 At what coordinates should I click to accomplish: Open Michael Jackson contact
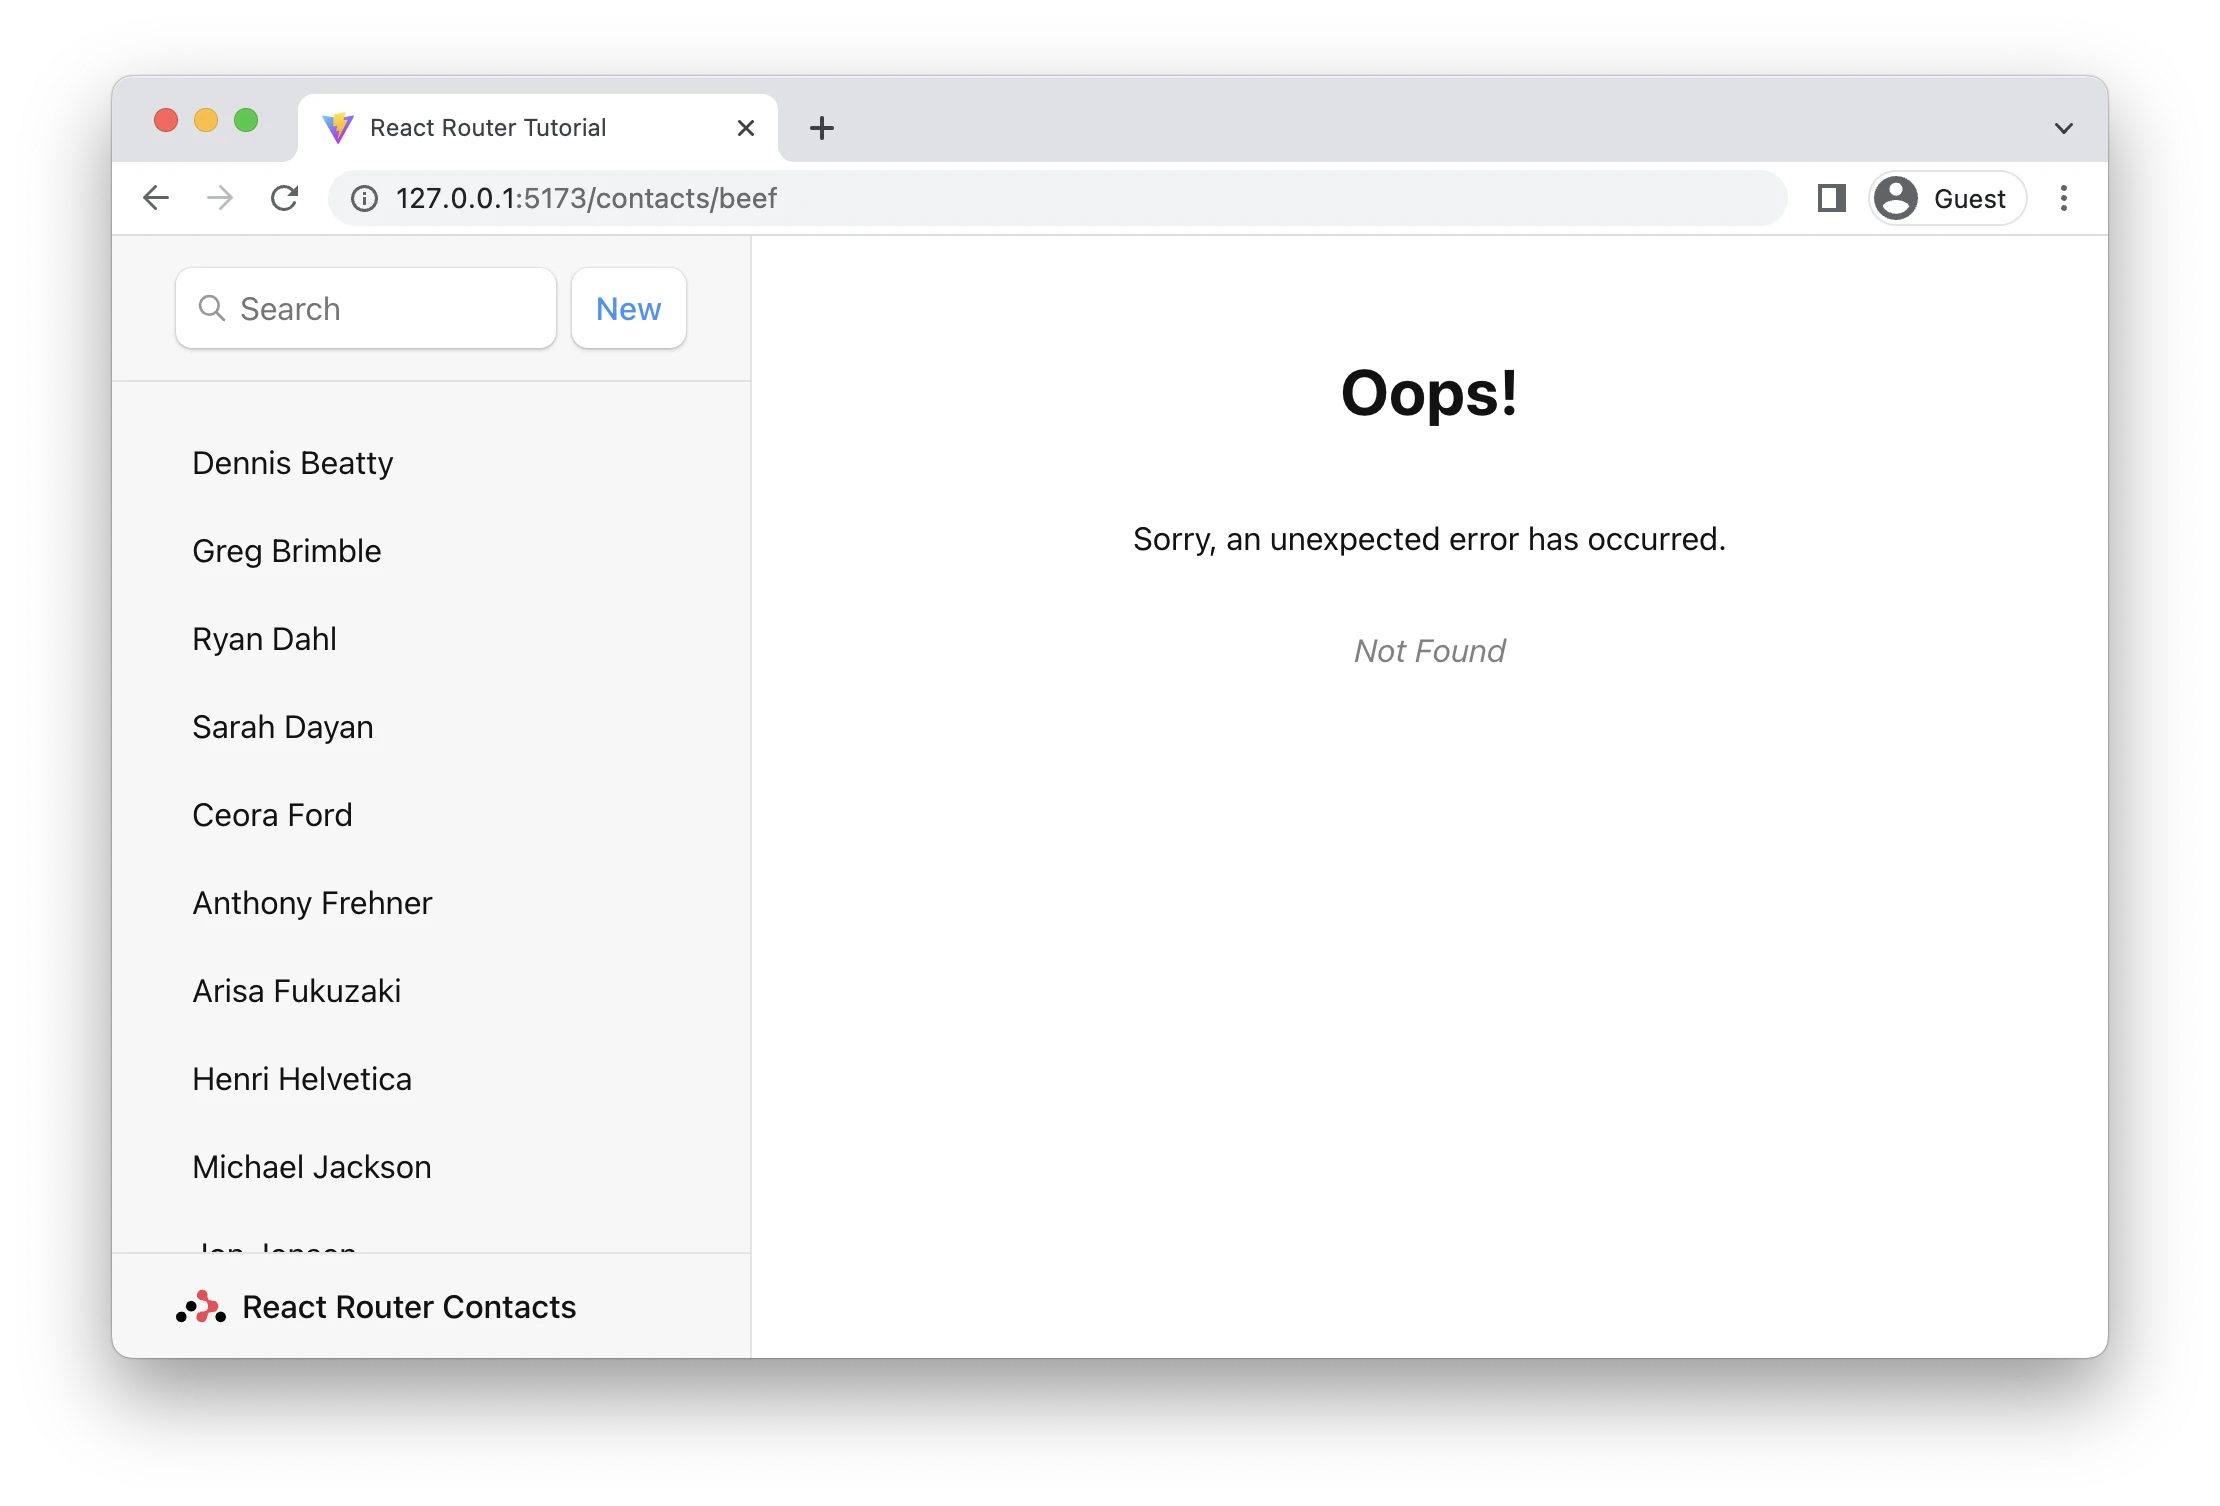click(312, 1167)
